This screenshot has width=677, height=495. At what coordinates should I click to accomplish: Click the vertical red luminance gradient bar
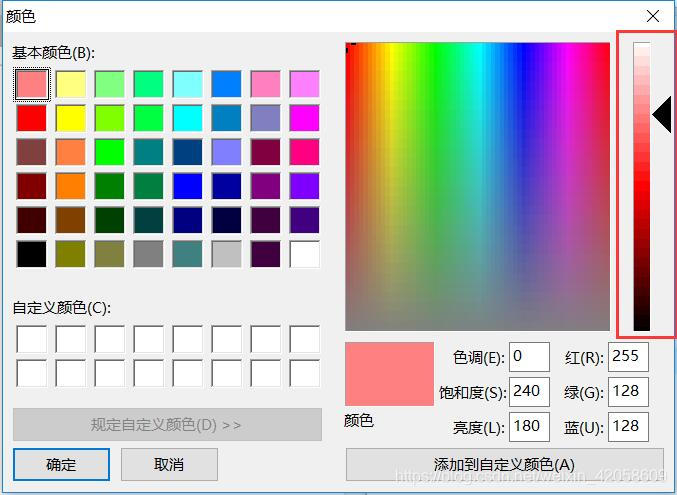pyautogui.click(x=642, y=187)
